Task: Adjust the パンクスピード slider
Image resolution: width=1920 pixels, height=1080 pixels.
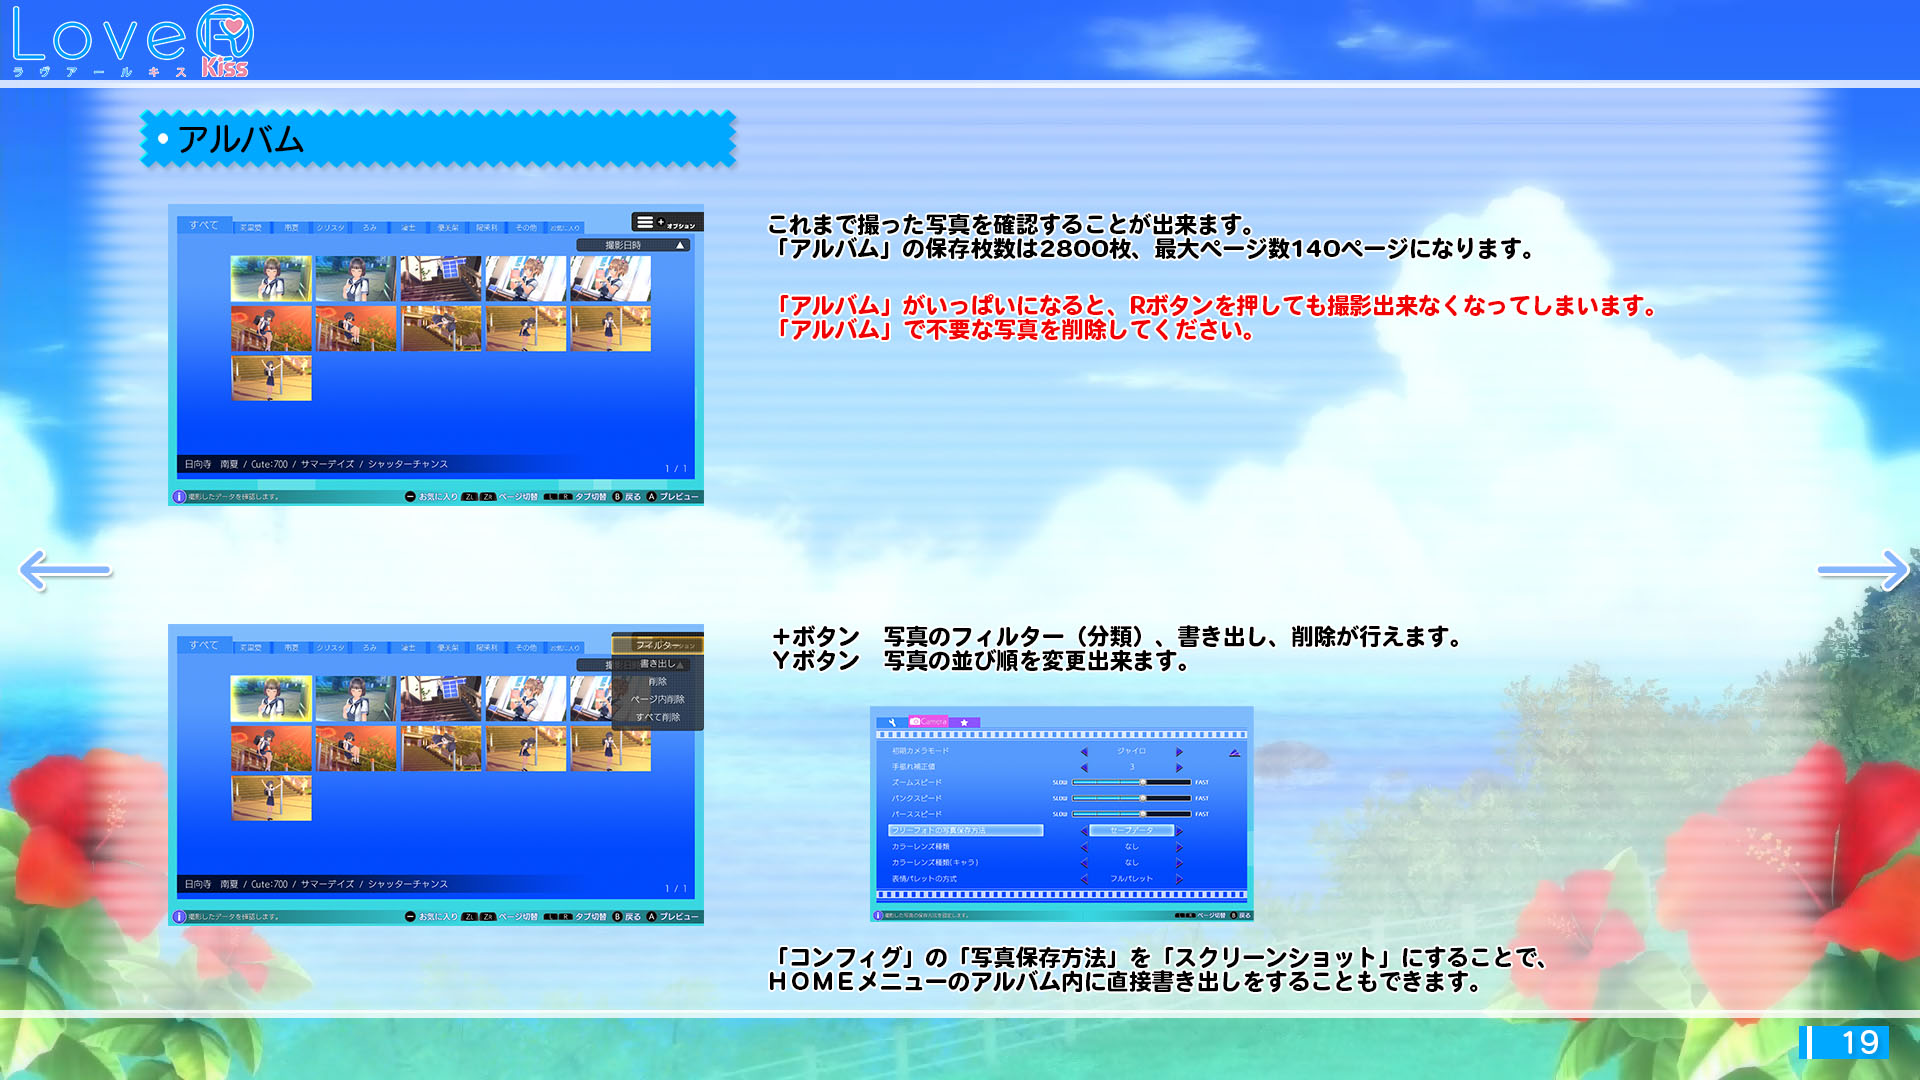Action: (x=1131, y=799)
